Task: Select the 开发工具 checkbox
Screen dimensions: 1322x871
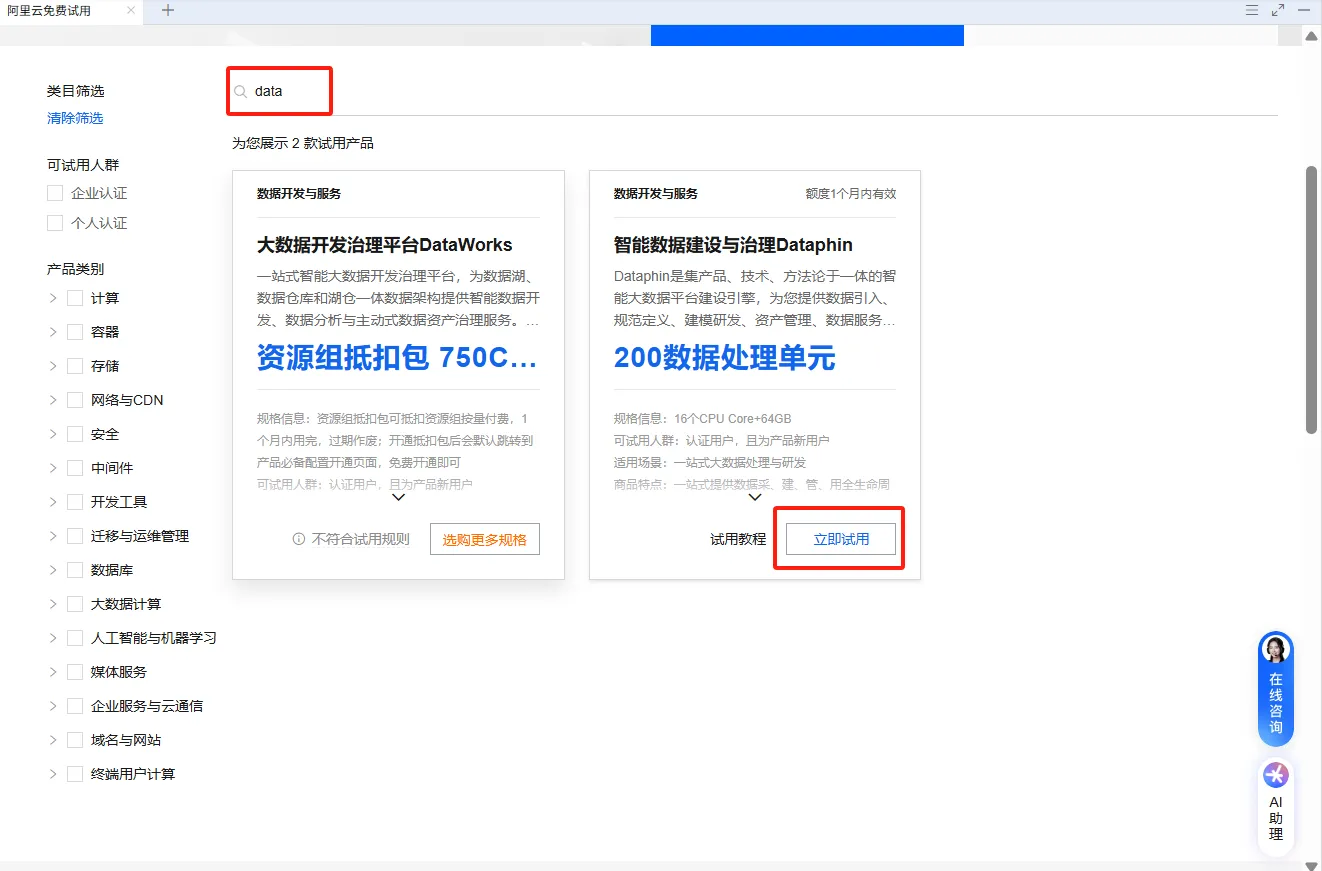Action: click(75, 502)
